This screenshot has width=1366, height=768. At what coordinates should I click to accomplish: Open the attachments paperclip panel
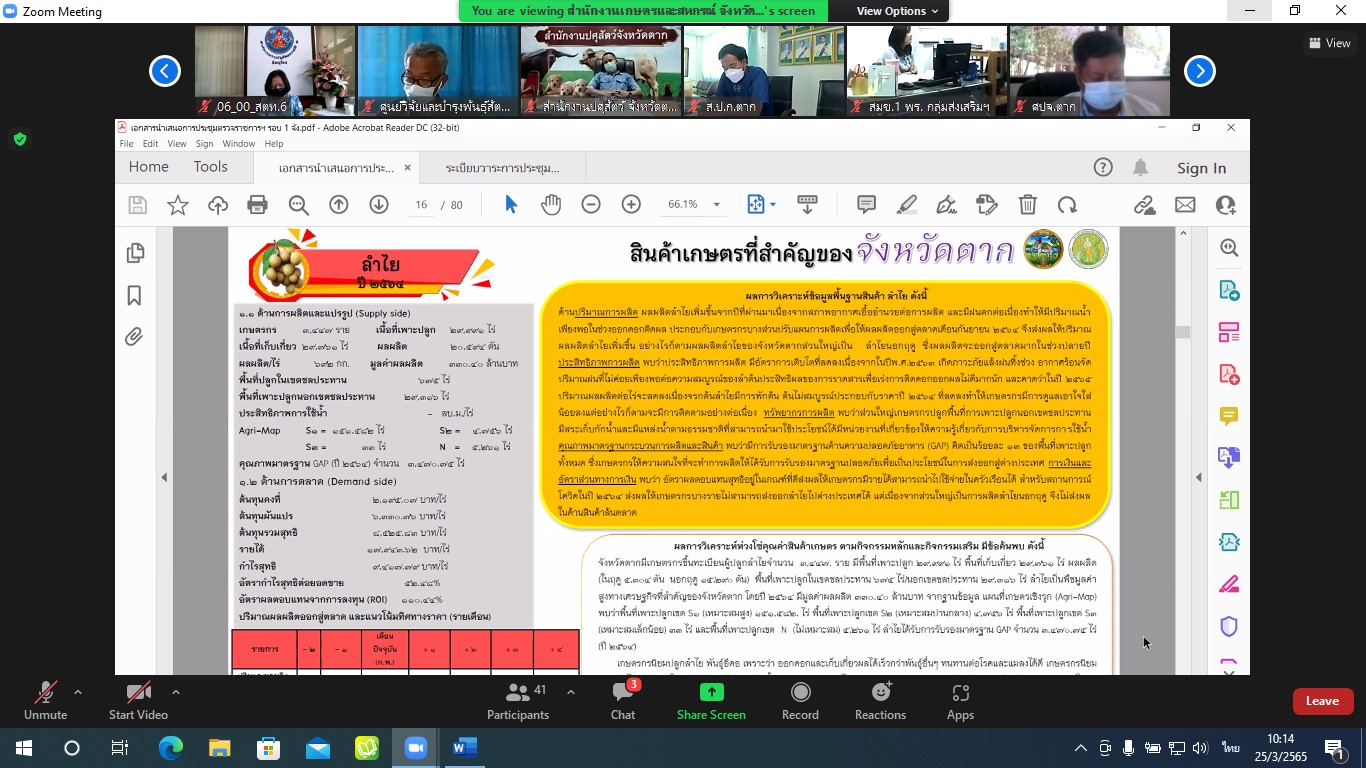pyautogui.click(x=135, y=337)
